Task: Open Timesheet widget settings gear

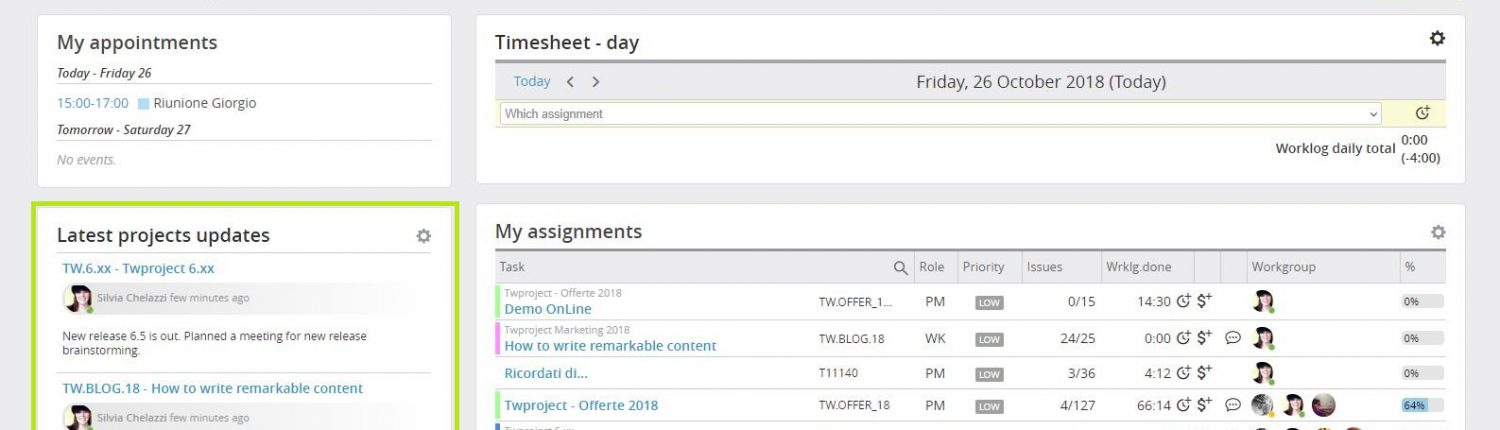Action: [1437, 38]
